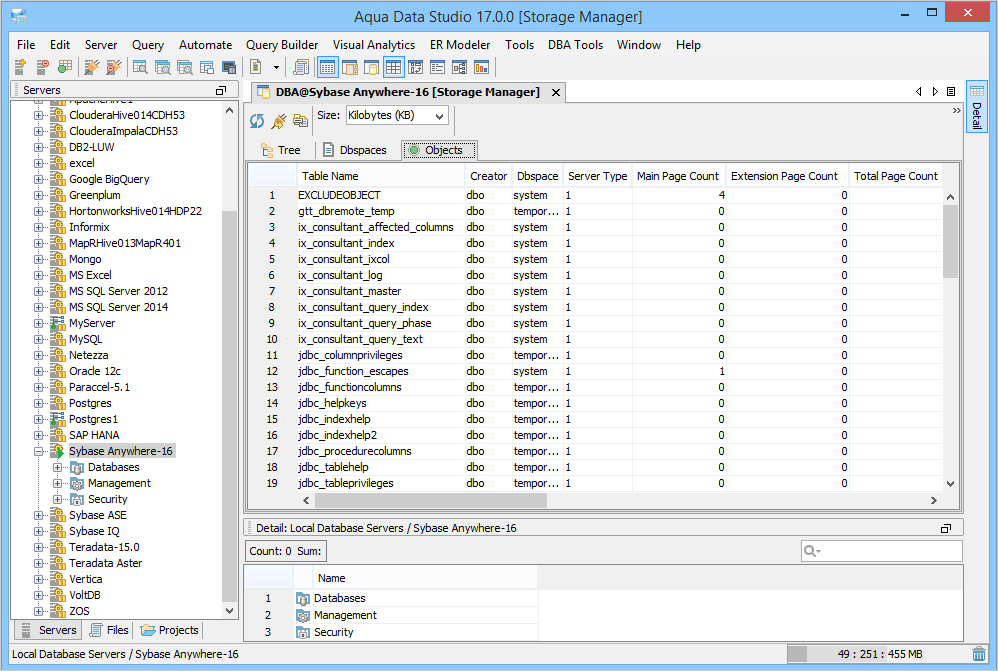Select MS SQL Server 2014 in server tree

click(x=118, y=307)
